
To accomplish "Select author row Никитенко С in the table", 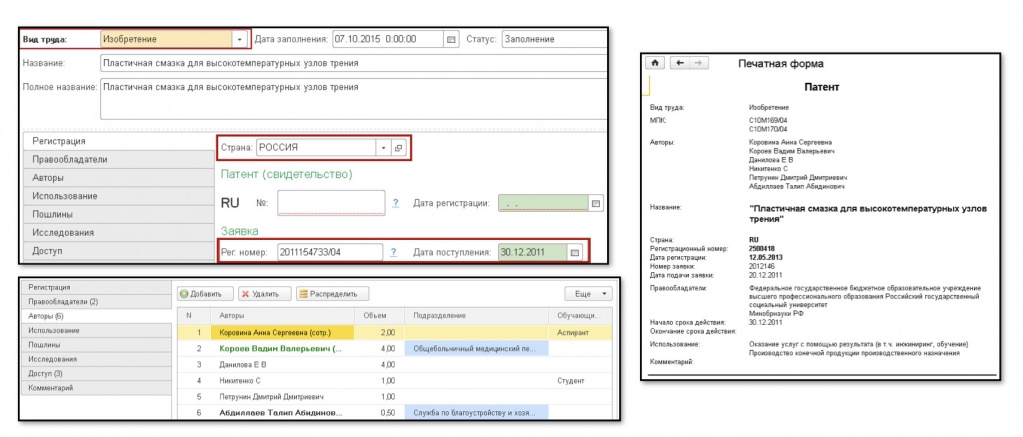I will click(395, 380).
